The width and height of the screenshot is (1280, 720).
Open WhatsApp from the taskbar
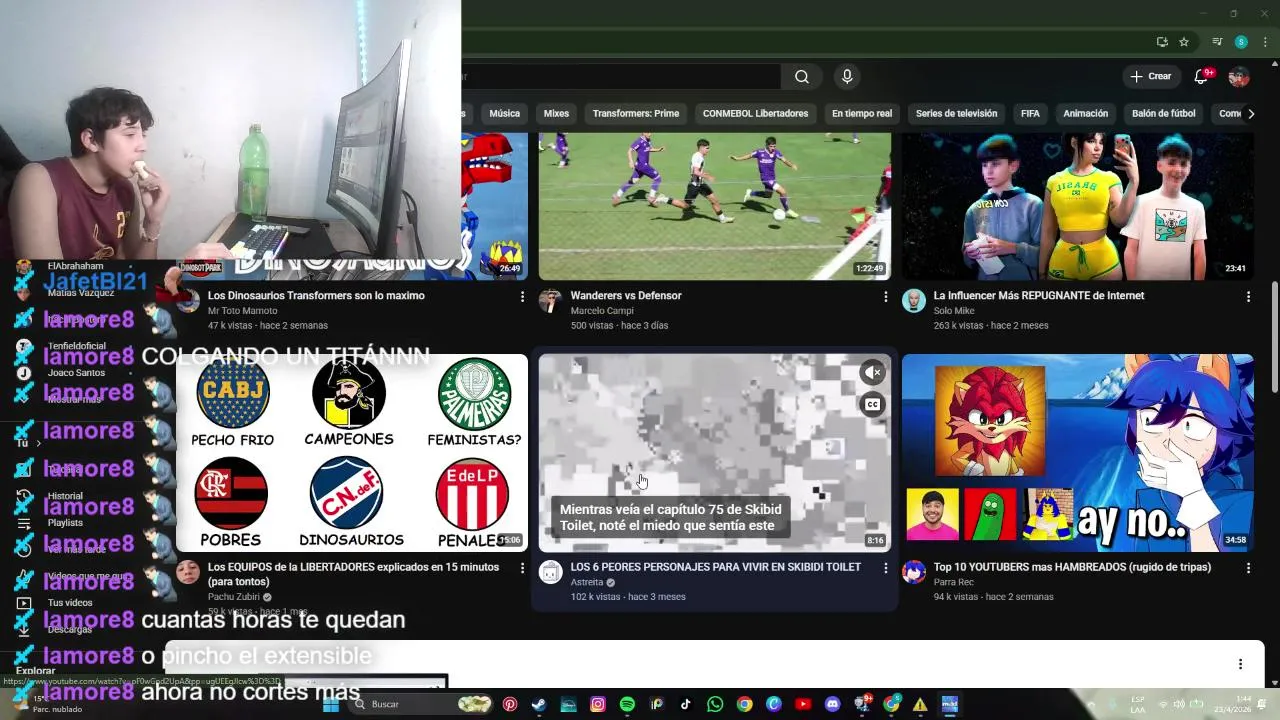click(x=715, y=704)
